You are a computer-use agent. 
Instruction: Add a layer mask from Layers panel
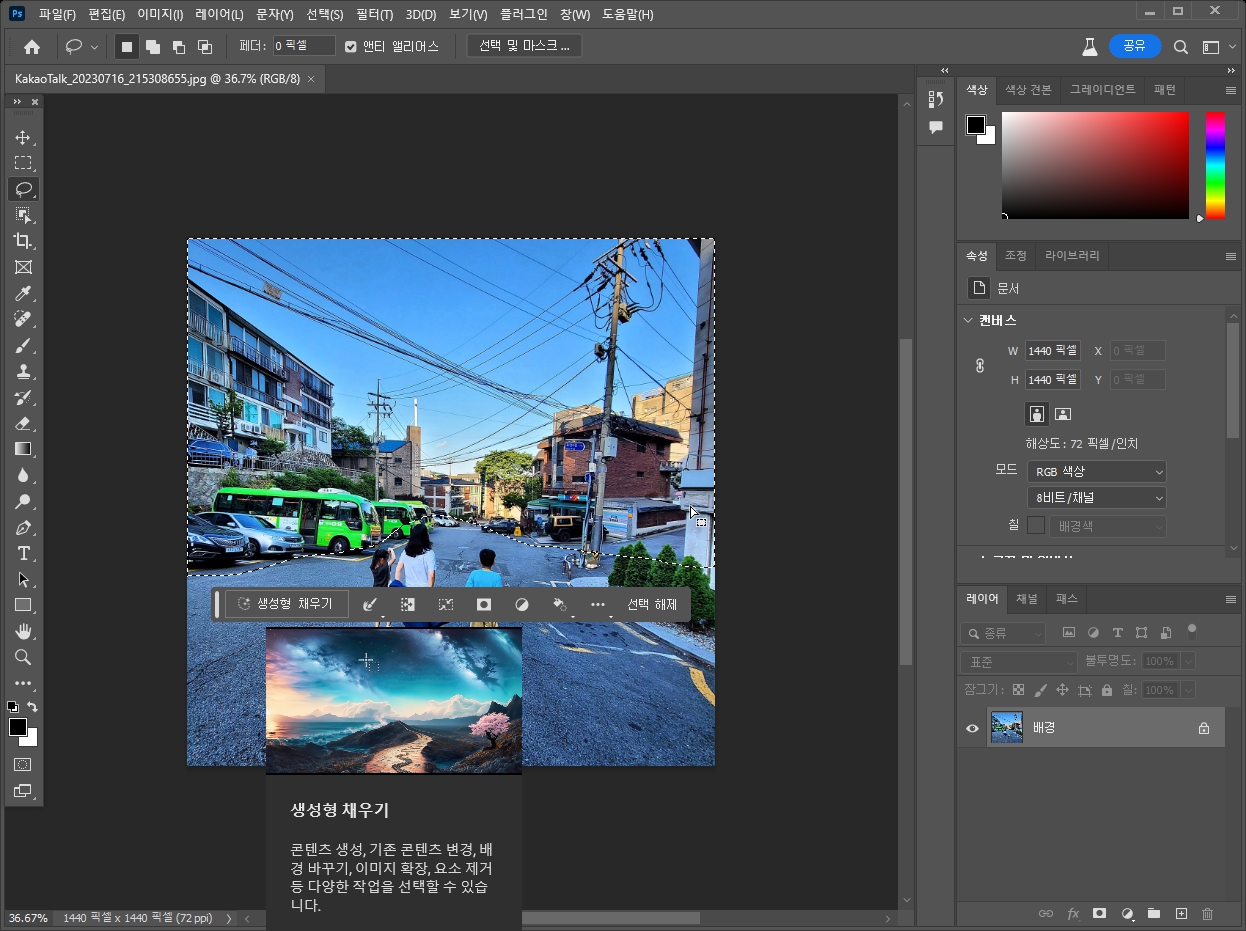pos(1099,913)
